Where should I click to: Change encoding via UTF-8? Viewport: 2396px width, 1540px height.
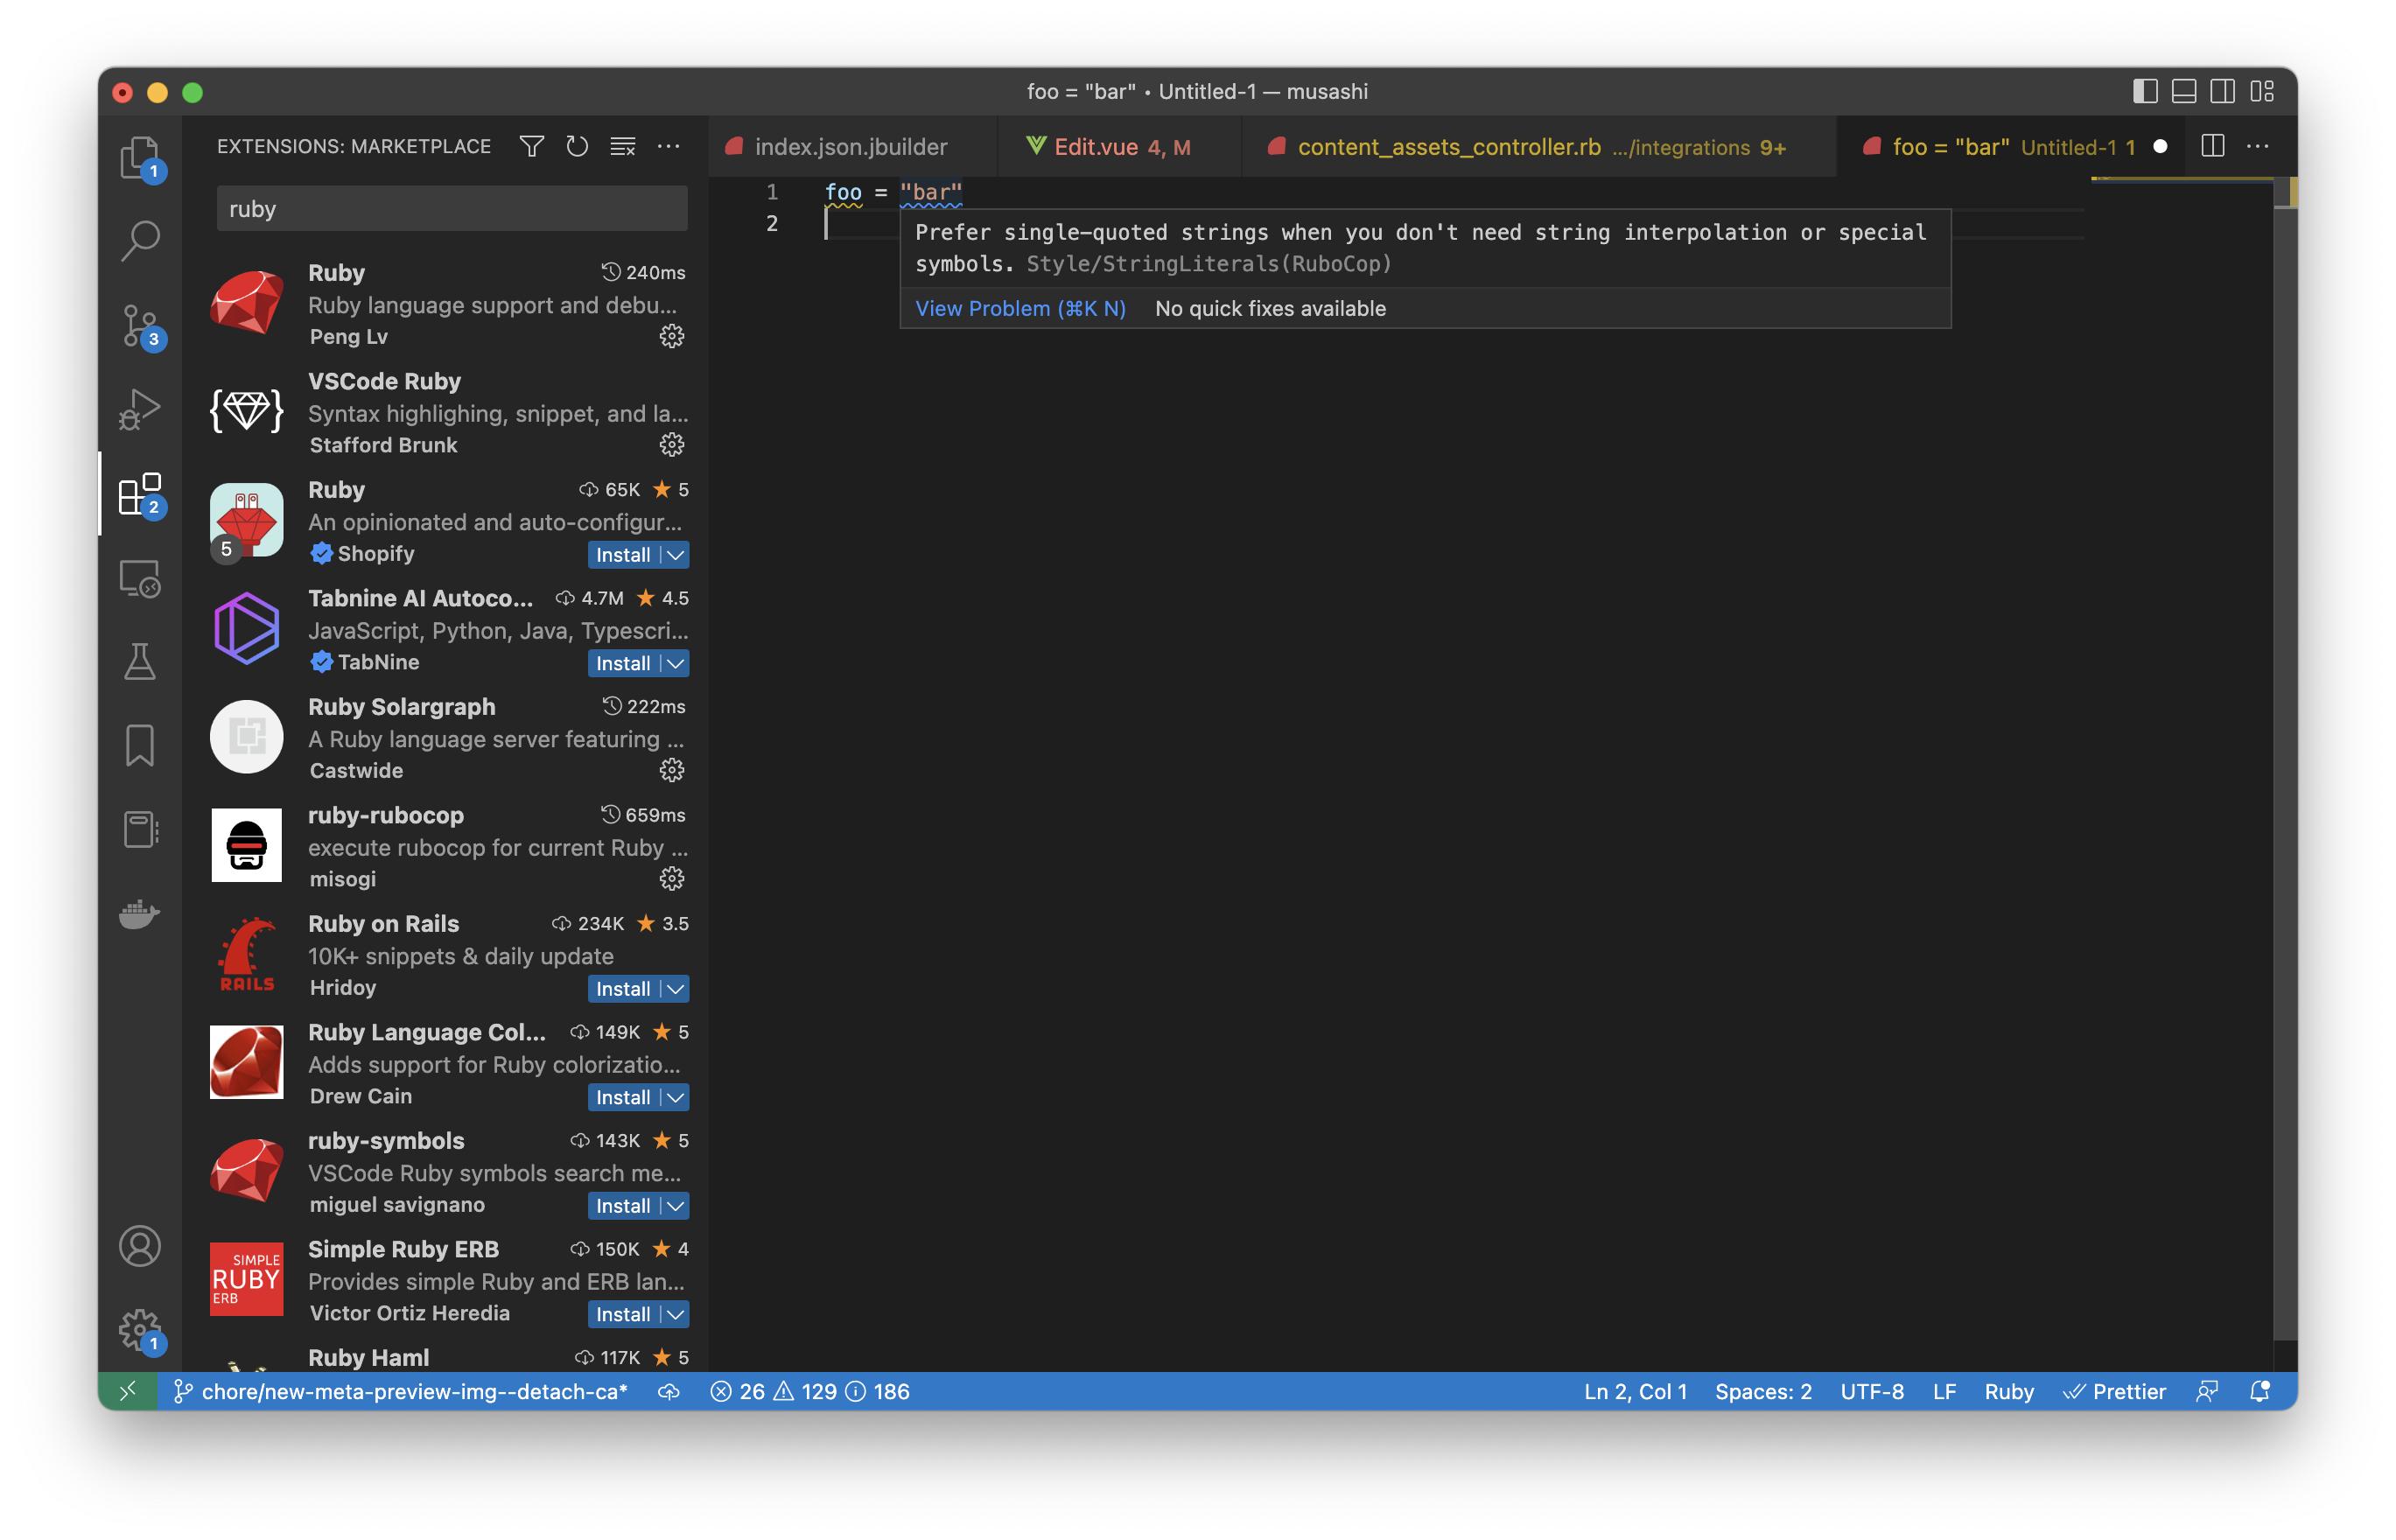coord(1871,1391)
